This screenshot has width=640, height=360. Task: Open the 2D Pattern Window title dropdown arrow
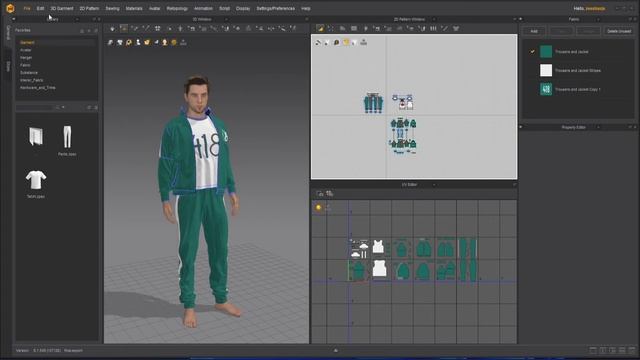tap(434, 19)
